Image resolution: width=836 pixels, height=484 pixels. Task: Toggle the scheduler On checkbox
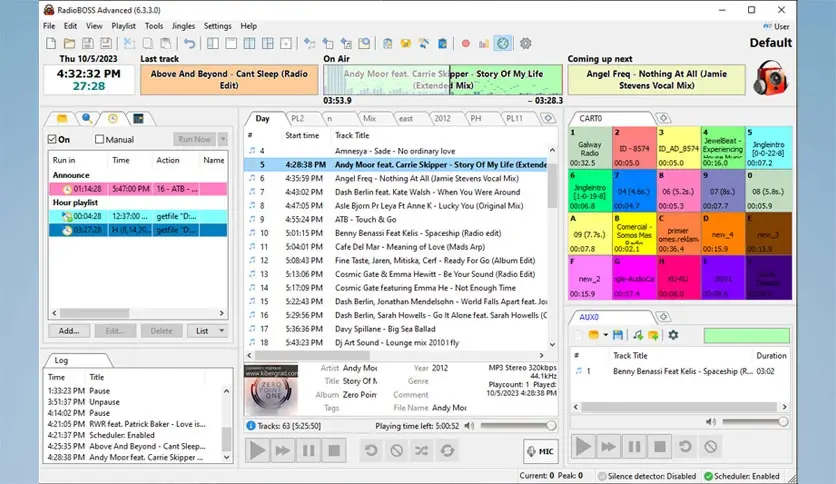[x=52, y=140]
